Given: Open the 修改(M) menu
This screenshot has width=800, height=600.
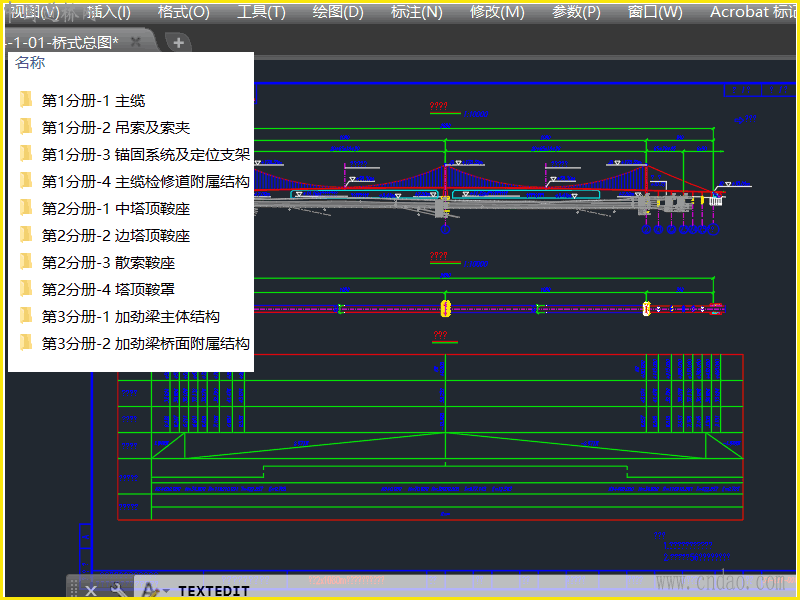Looking at the screenshot, I should click(x=497, y=12).
